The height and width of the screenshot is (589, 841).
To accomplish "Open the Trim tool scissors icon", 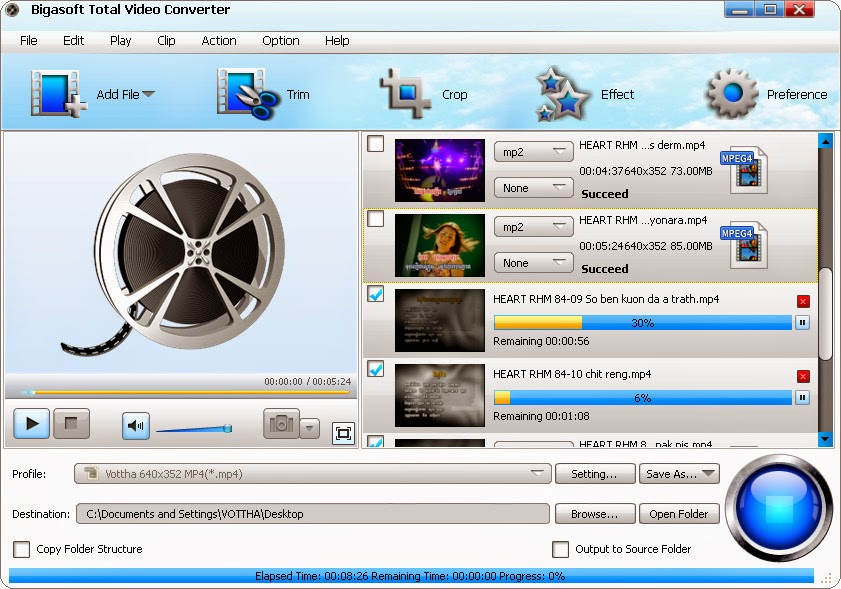I will (x=248, y=94).
